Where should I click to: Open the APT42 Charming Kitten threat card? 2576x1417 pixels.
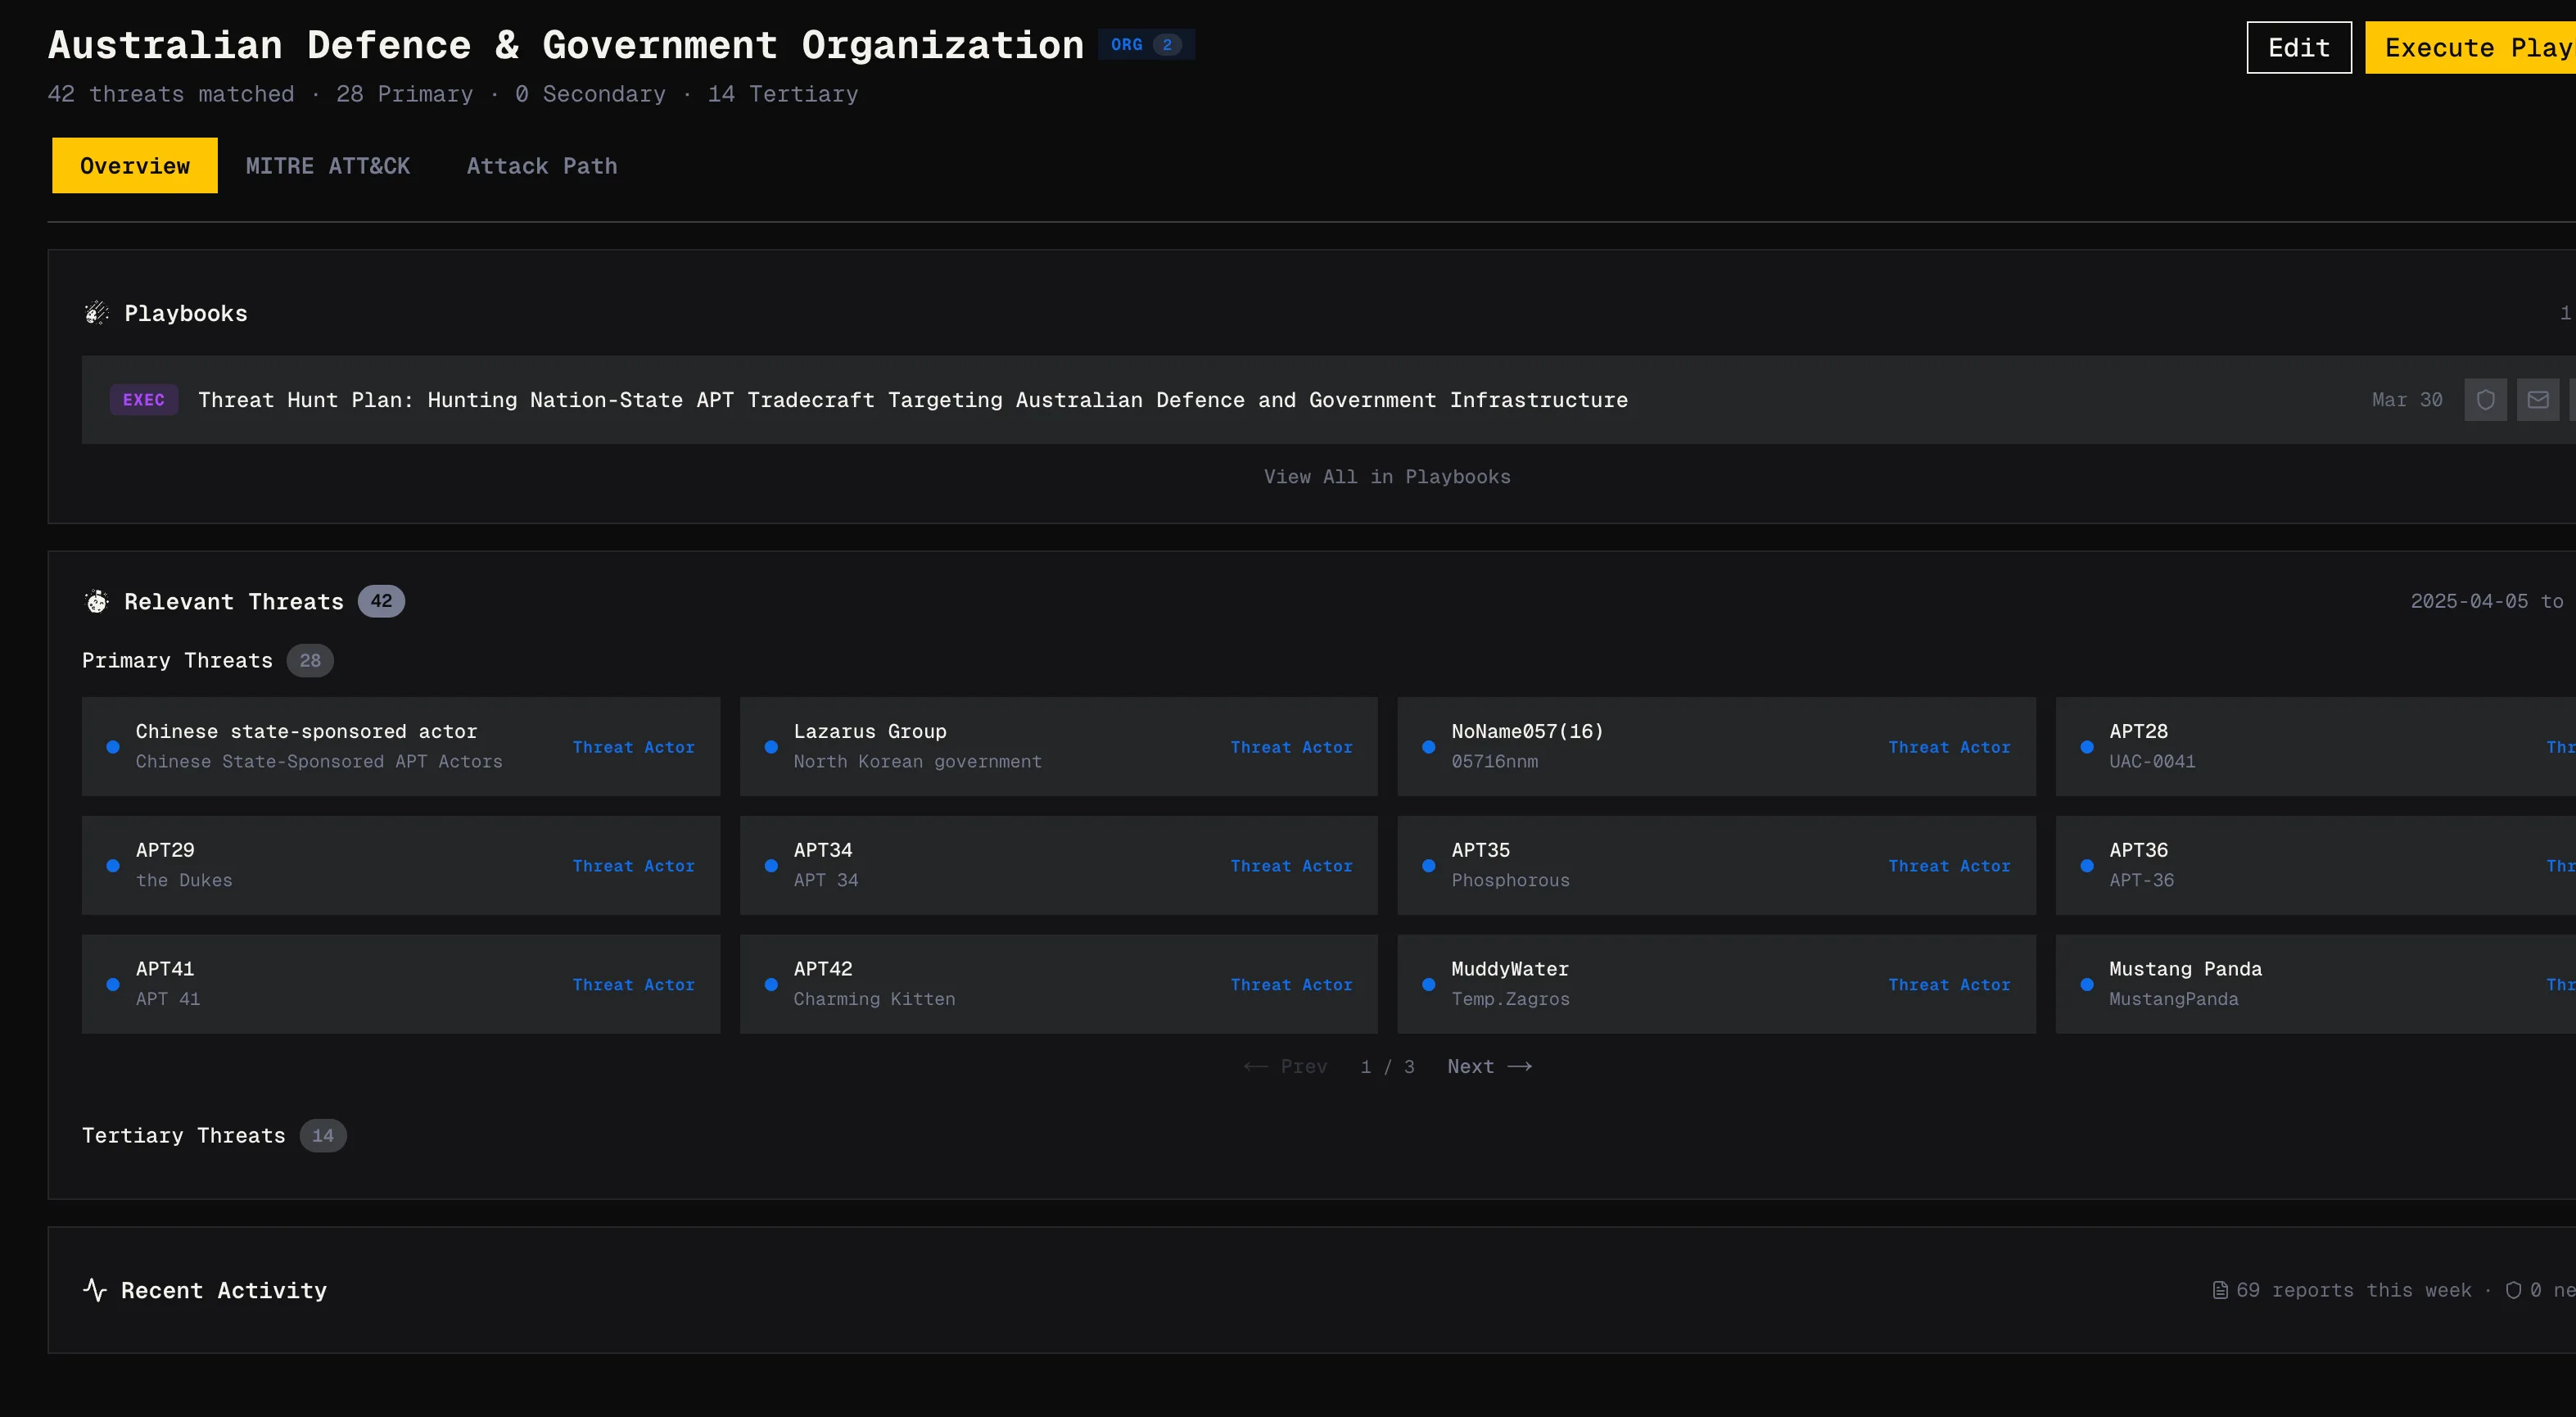coord(1059,984)
